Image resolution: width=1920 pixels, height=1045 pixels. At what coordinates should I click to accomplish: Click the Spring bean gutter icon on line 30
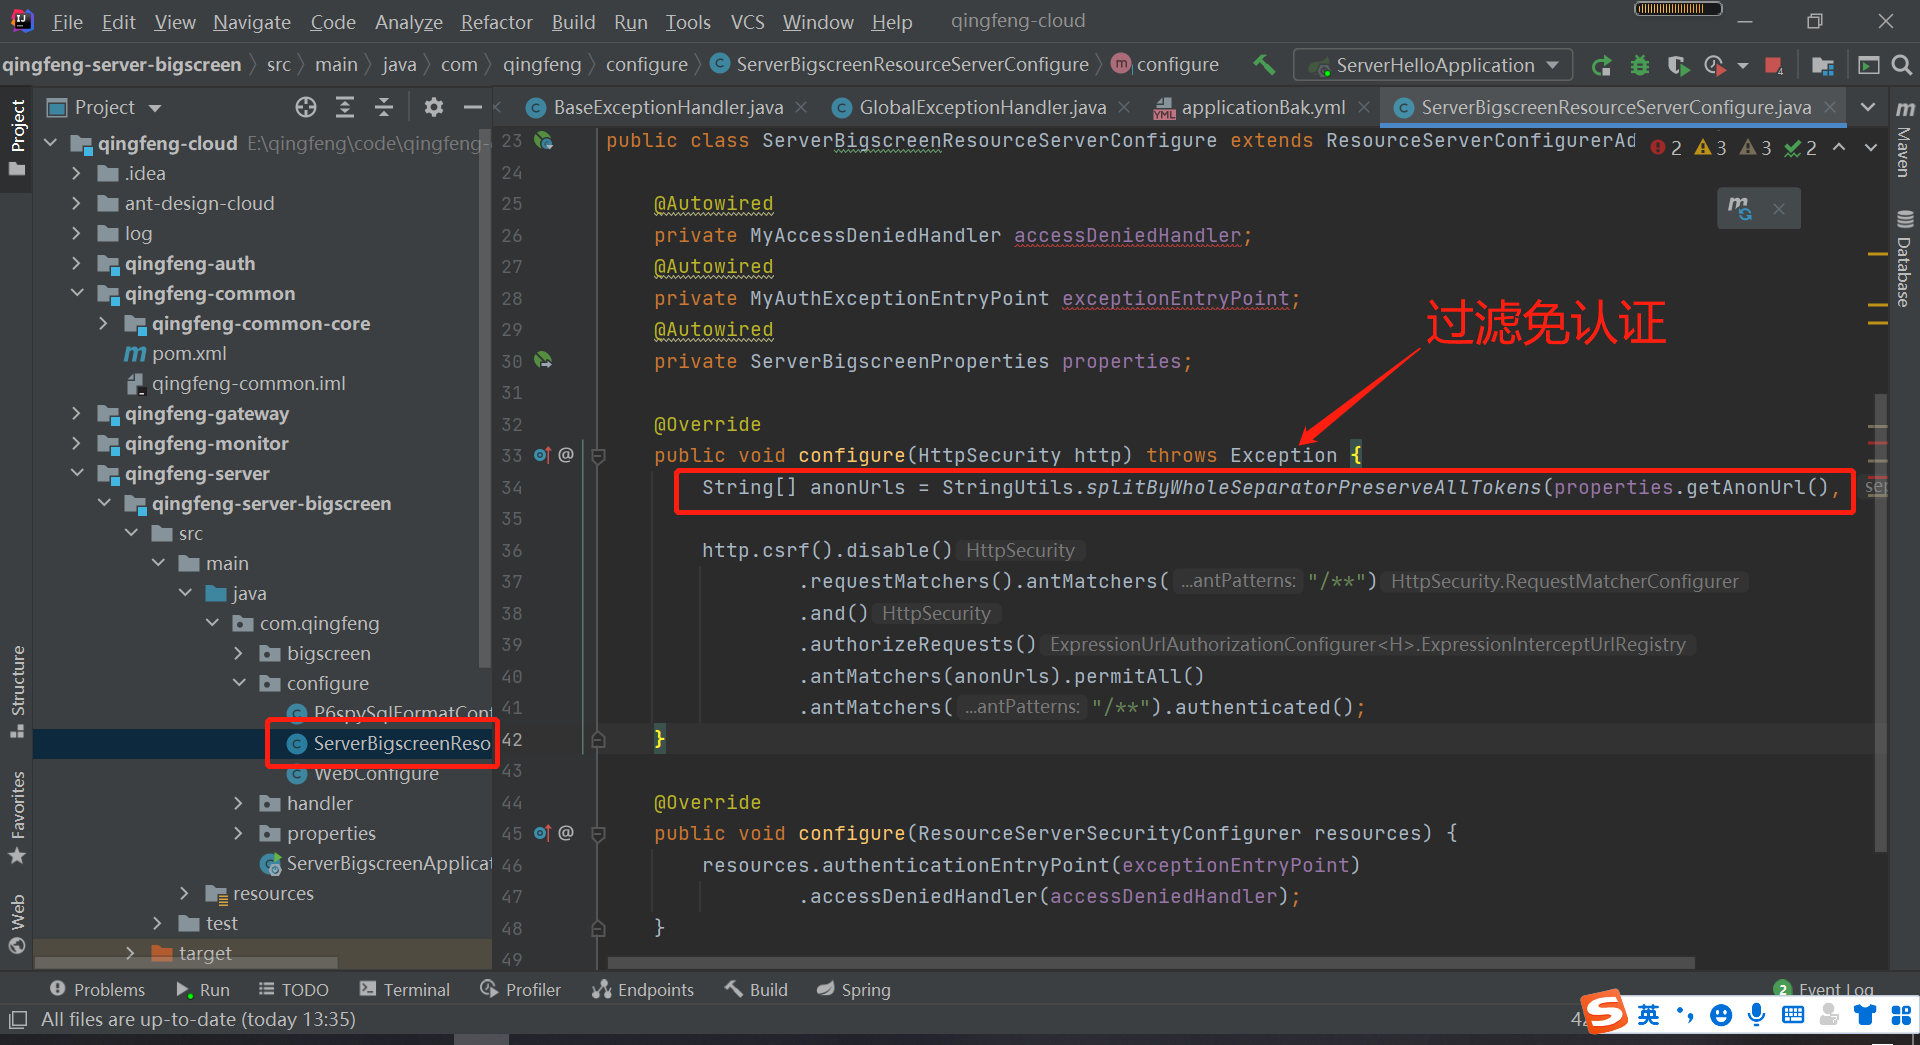coord(543,360)
